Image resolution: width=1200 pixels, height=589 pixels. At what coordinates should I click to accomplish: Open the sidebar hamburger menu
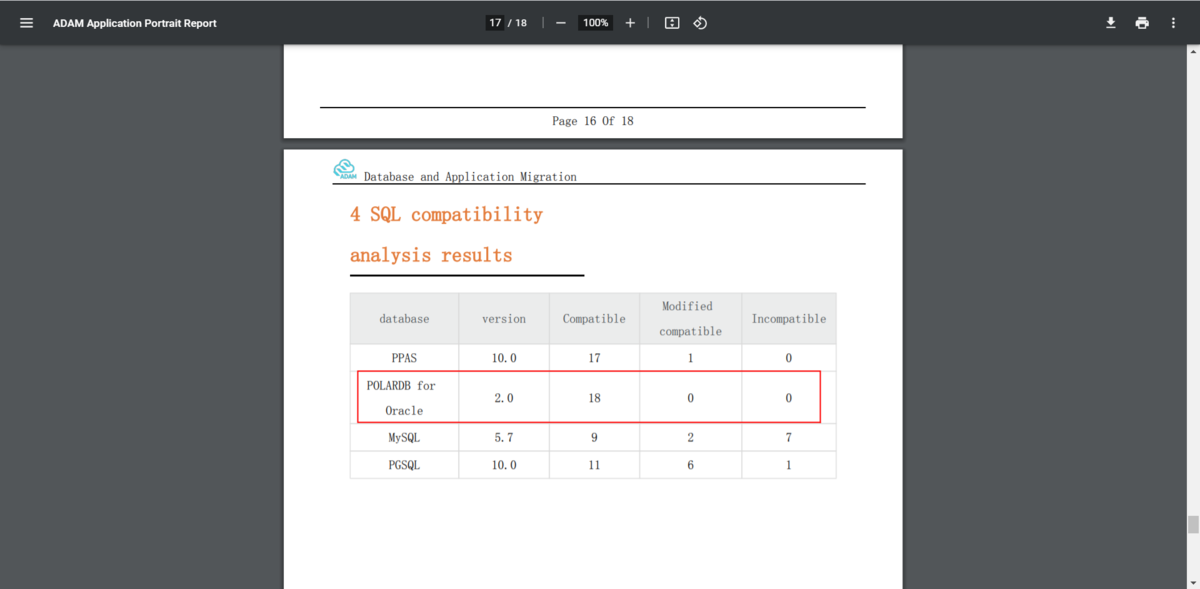pyautogui.click(x=27, y=23)
